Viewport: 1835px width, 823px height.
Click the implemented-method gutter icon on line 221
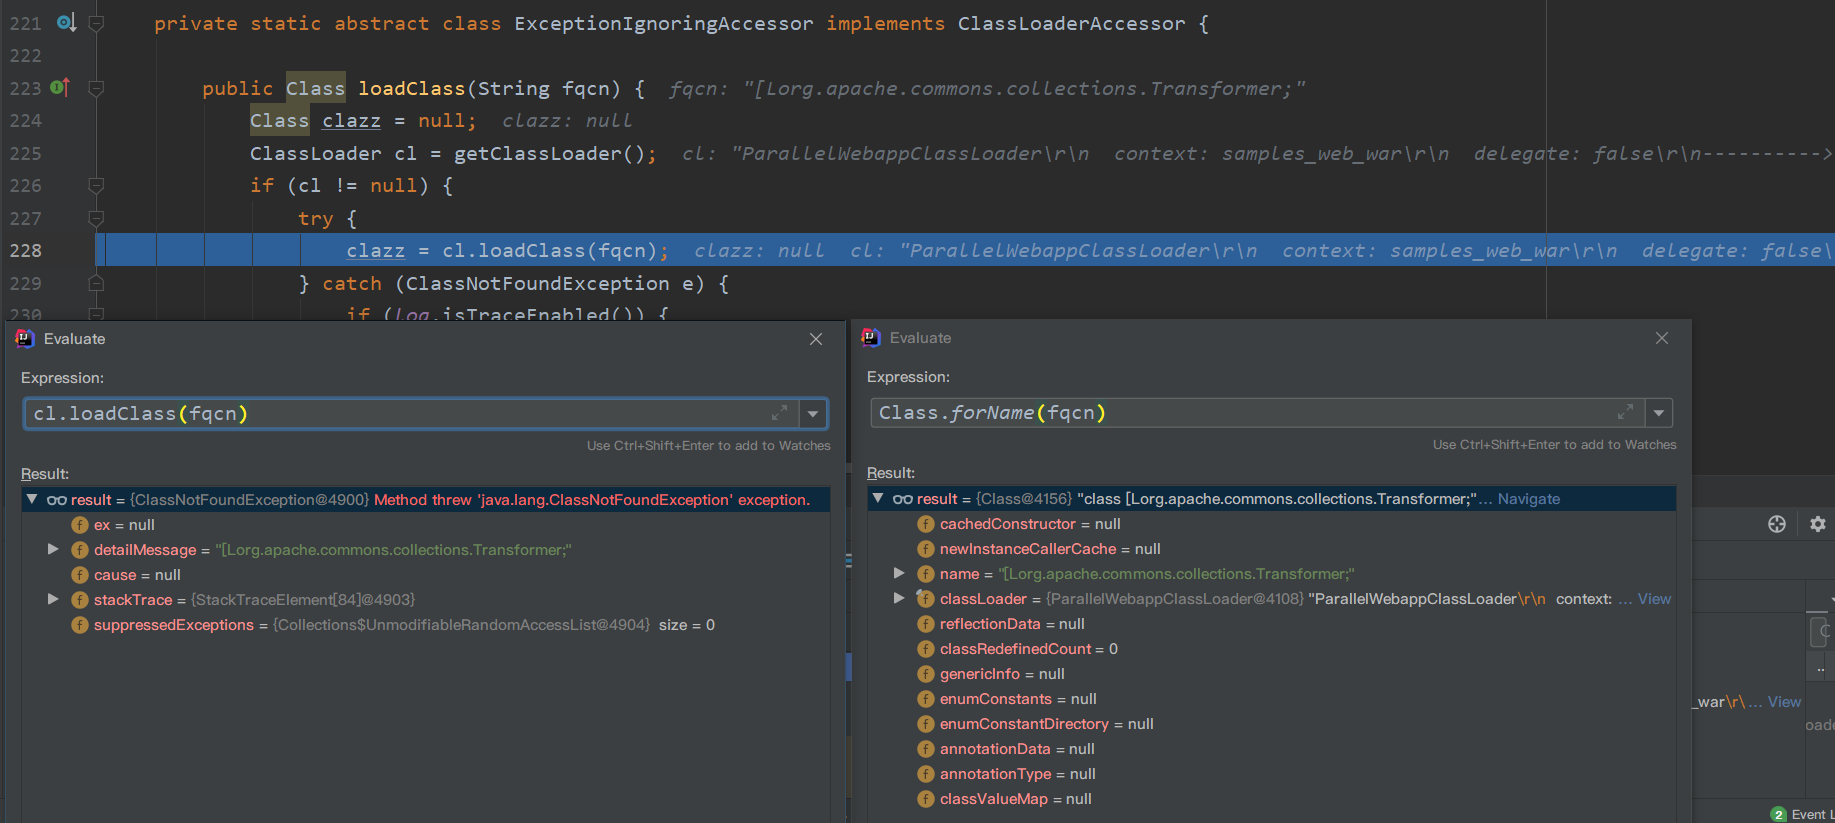pos(66,22)
